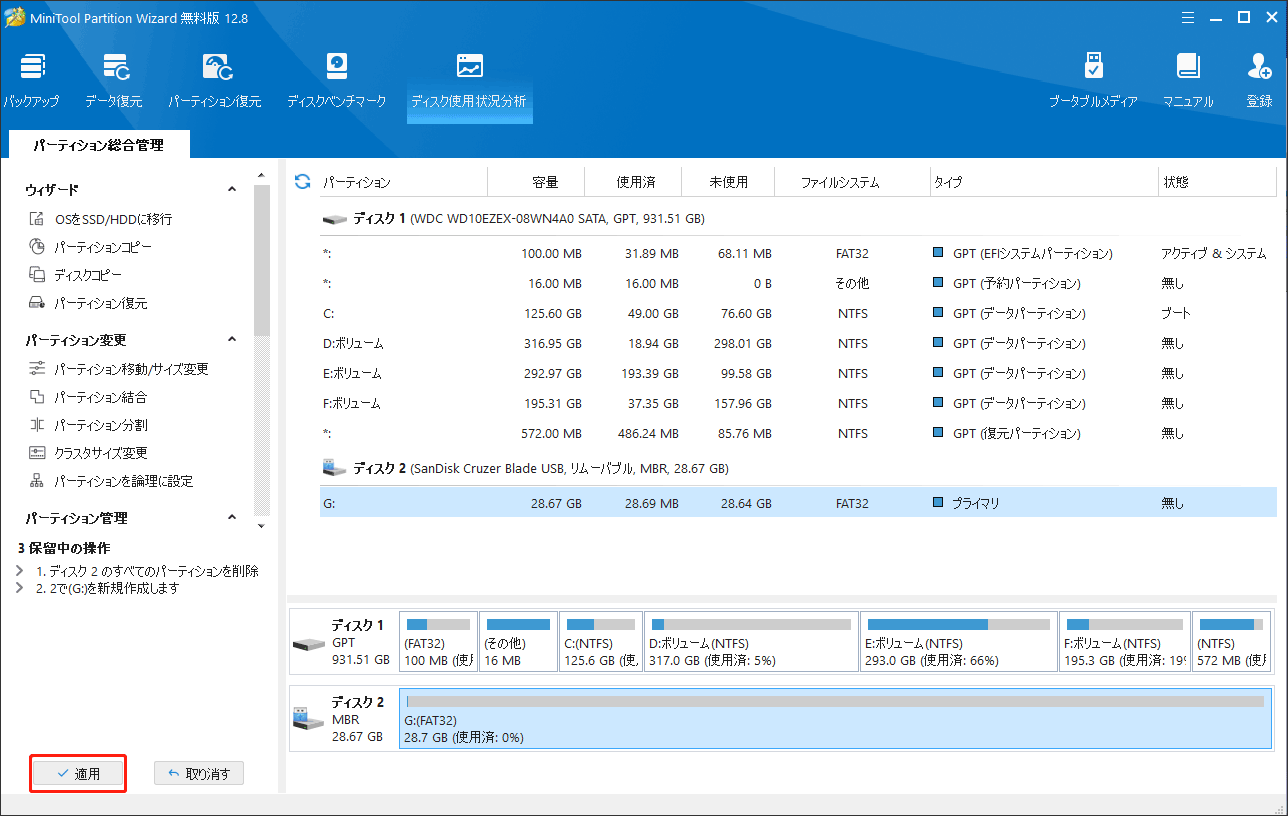Start ディスクベンチマーク disk benchmark
The width and height of the screenshot is (1288, 816).
(x=336, y=82)
